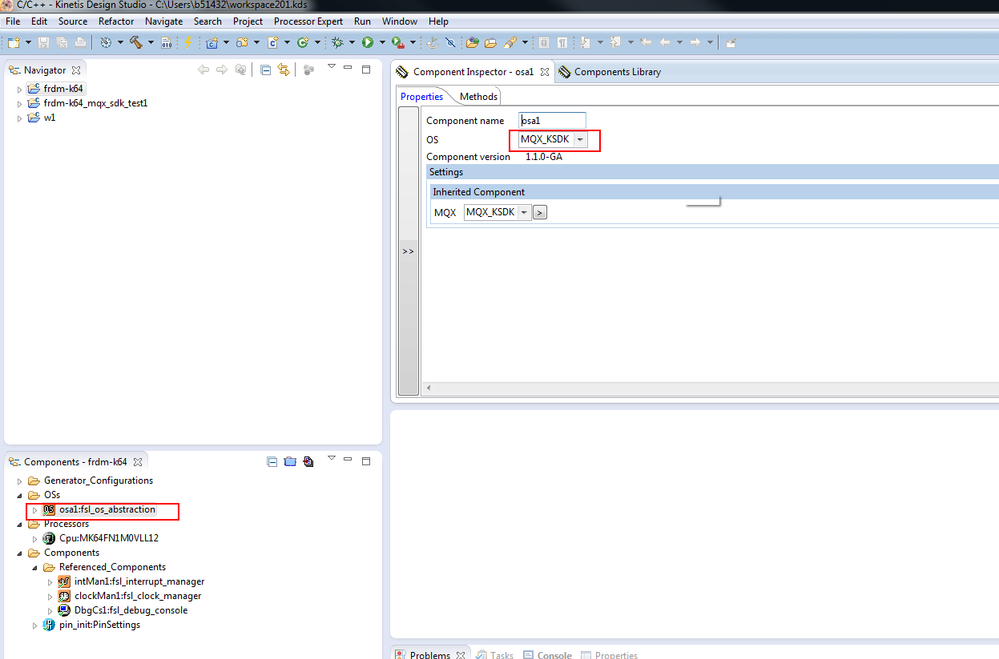The image size is (999, 659).
Task: Click the New C project icon
Action: [212, 43]
